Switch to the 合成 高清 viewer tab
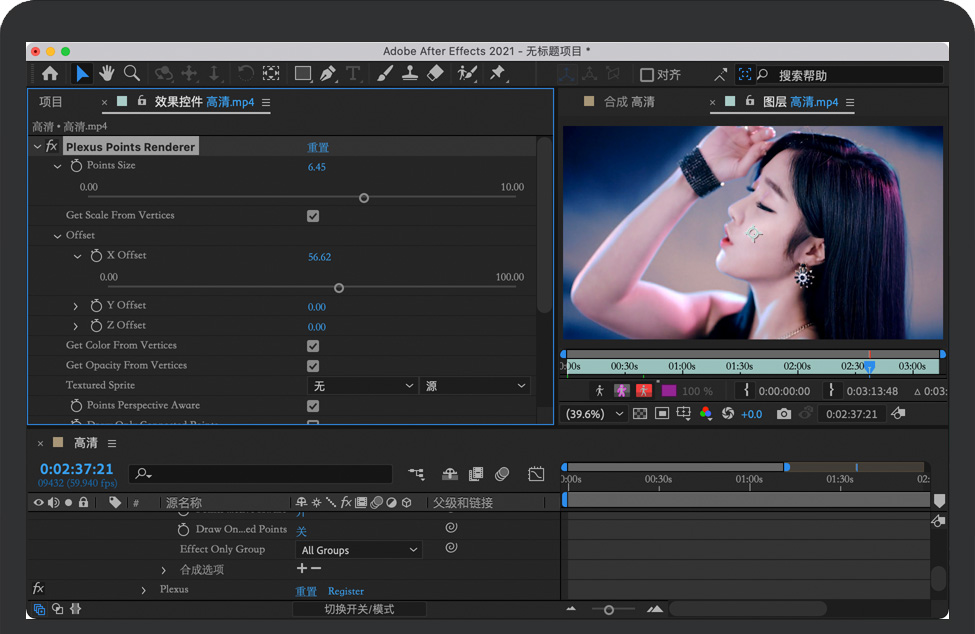Image resolution: width=975 pixels, height=634 pixels. click(x=628, y=102)
